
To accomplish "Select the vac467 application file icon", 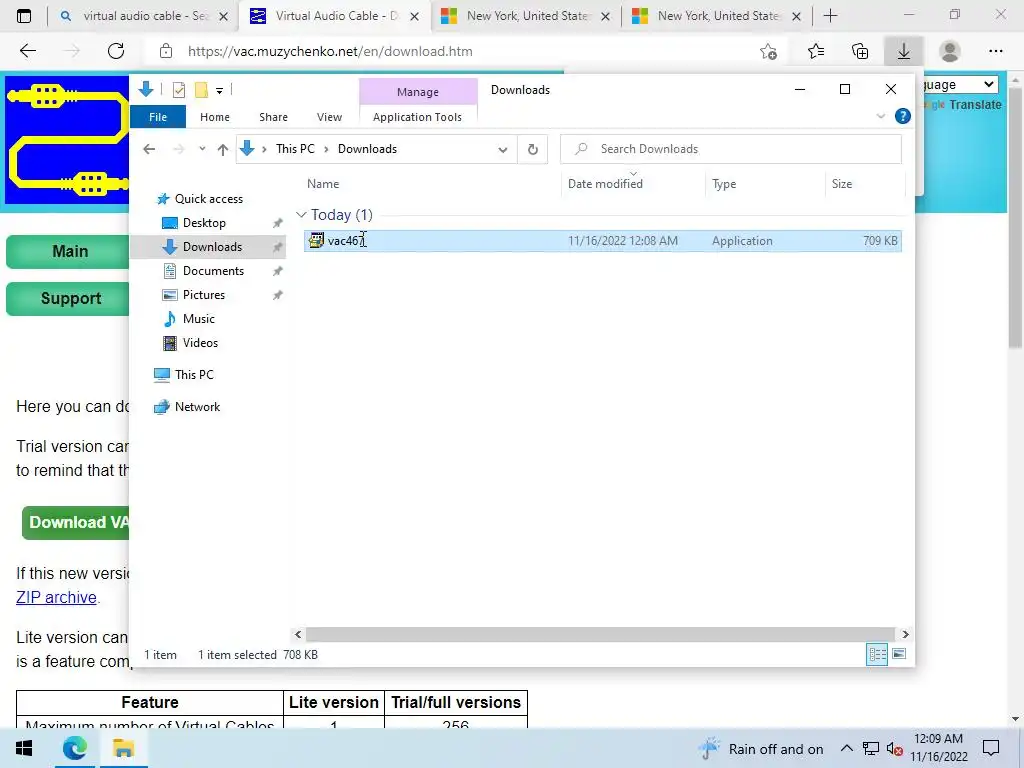I will click(x=316, y=240).
